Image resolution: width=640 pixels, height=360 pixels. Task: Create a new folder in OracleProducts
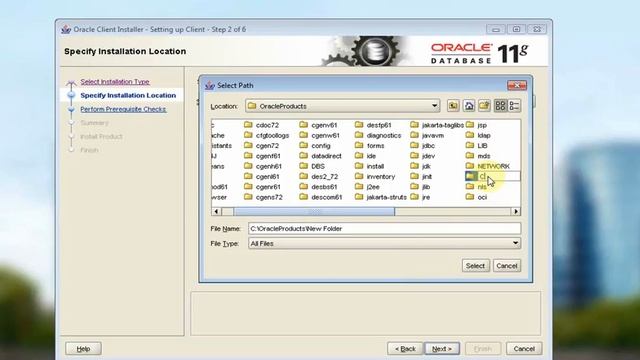tap(484, 106)
